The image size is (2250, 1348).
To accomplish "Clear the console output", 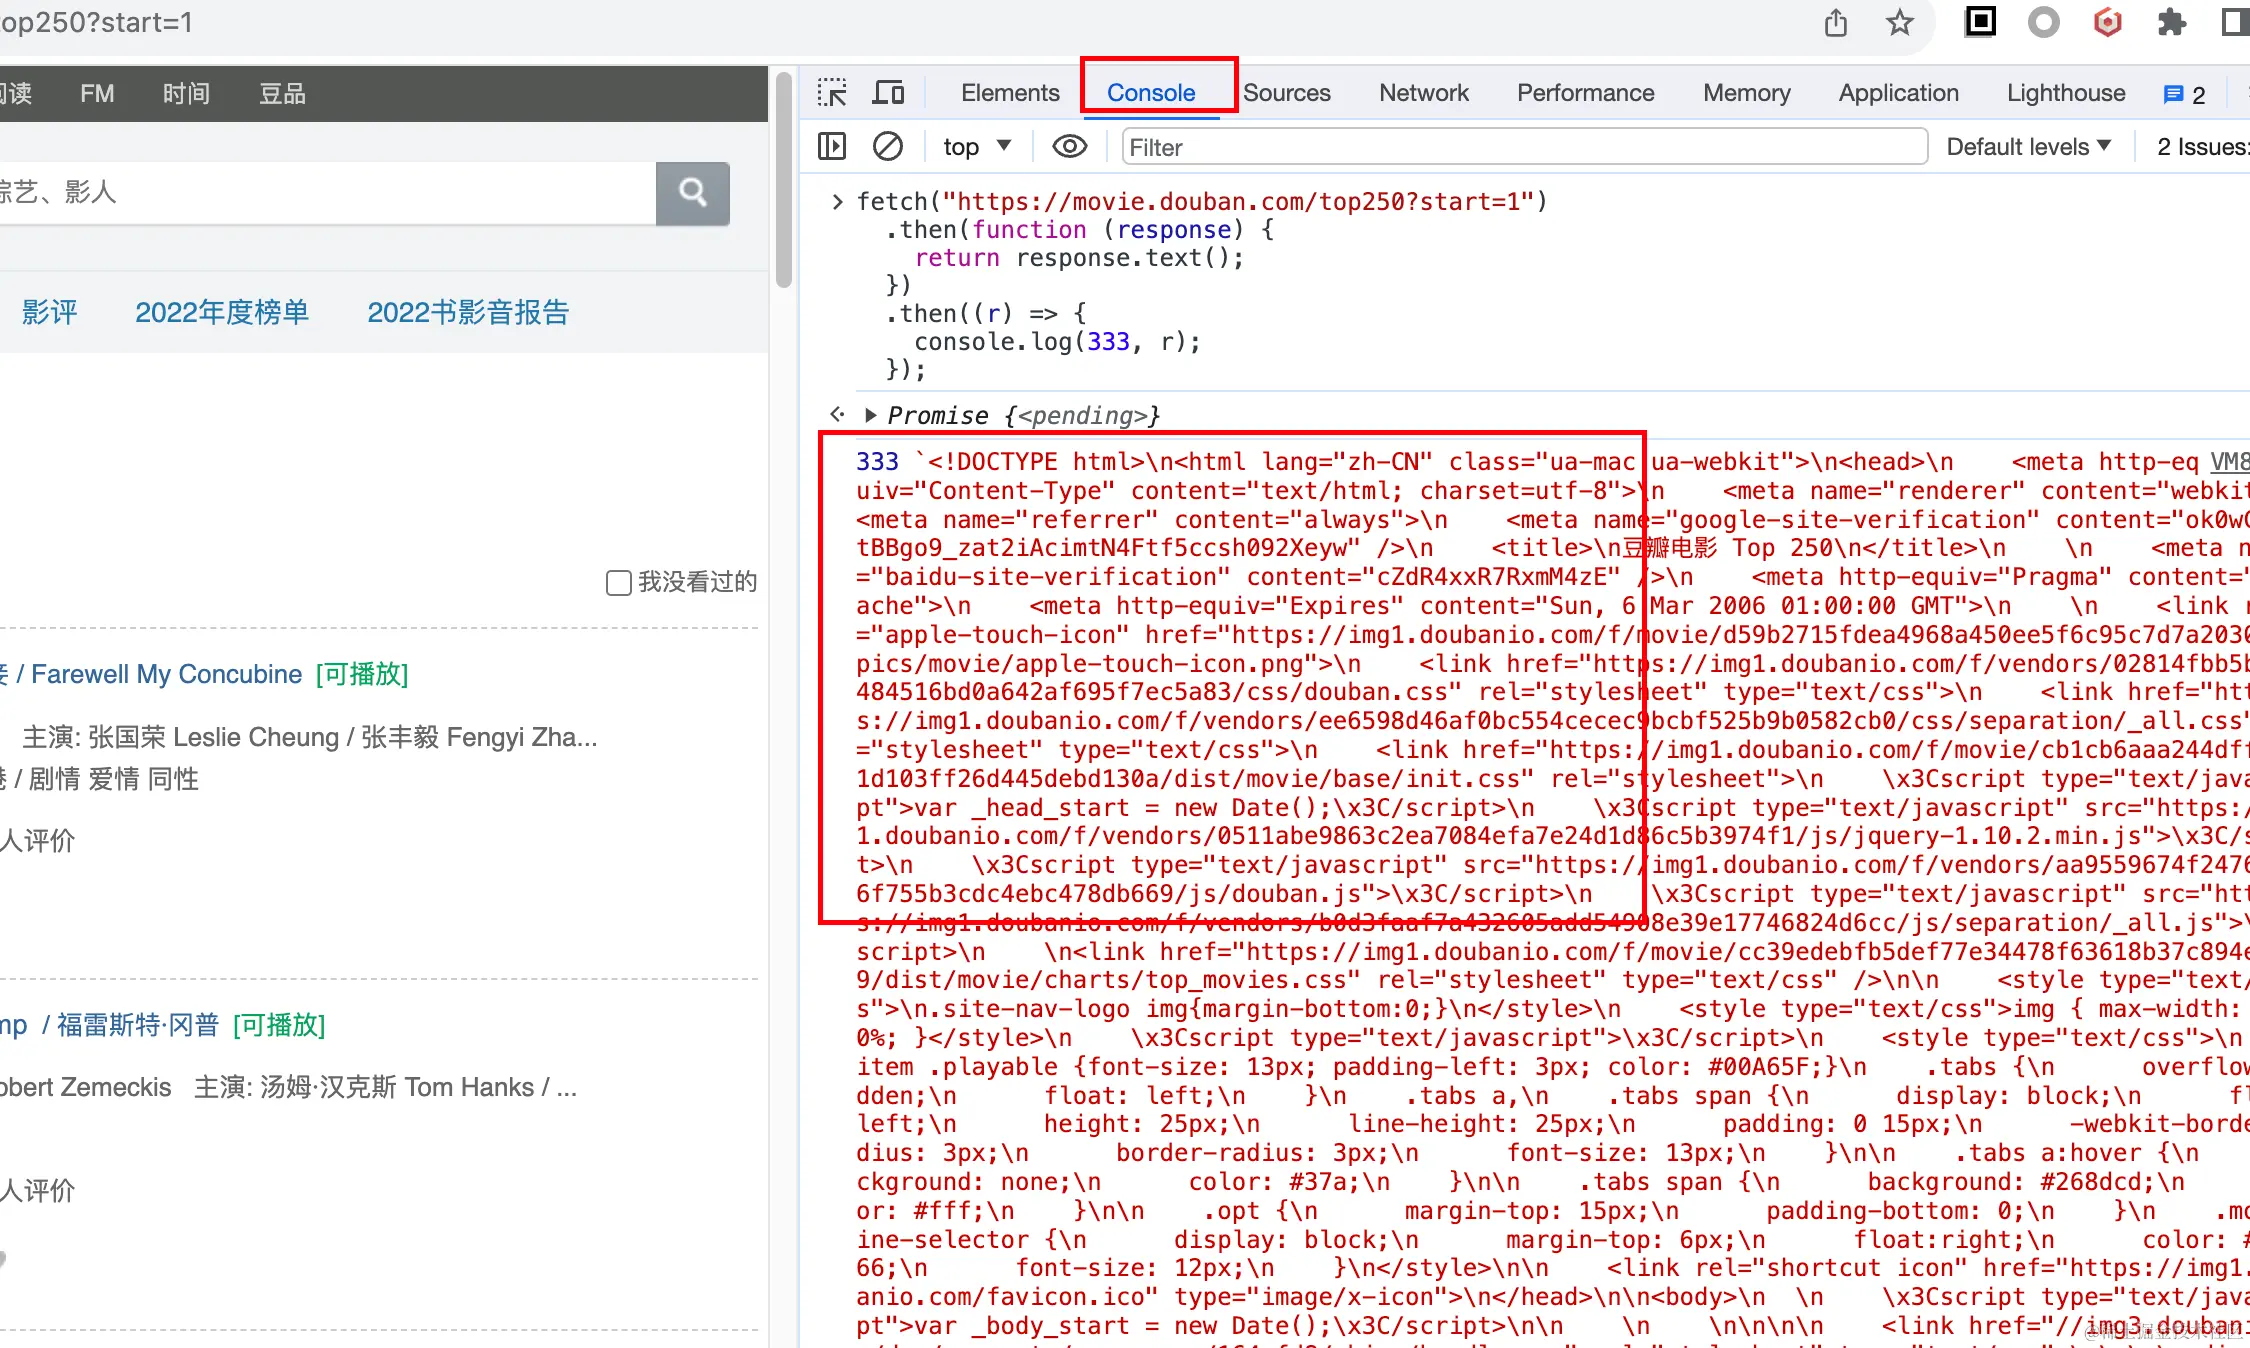I will point(888,147).
